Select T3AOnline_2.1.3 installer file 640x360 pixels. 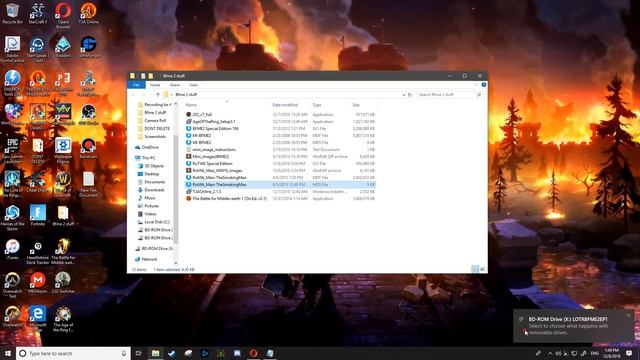pyautogui.click(x=280, y=191)
